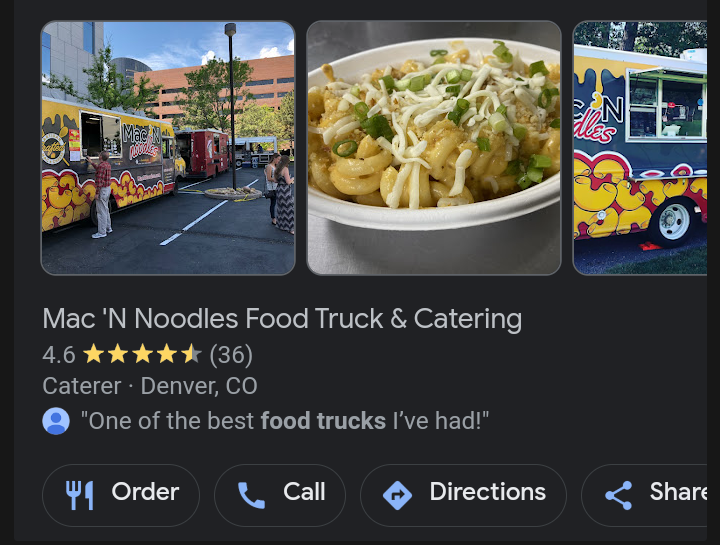Click the bold "food trucks" review snippet text
The height and width of the screenshot is (545, 720).
(x=323, y=421)
